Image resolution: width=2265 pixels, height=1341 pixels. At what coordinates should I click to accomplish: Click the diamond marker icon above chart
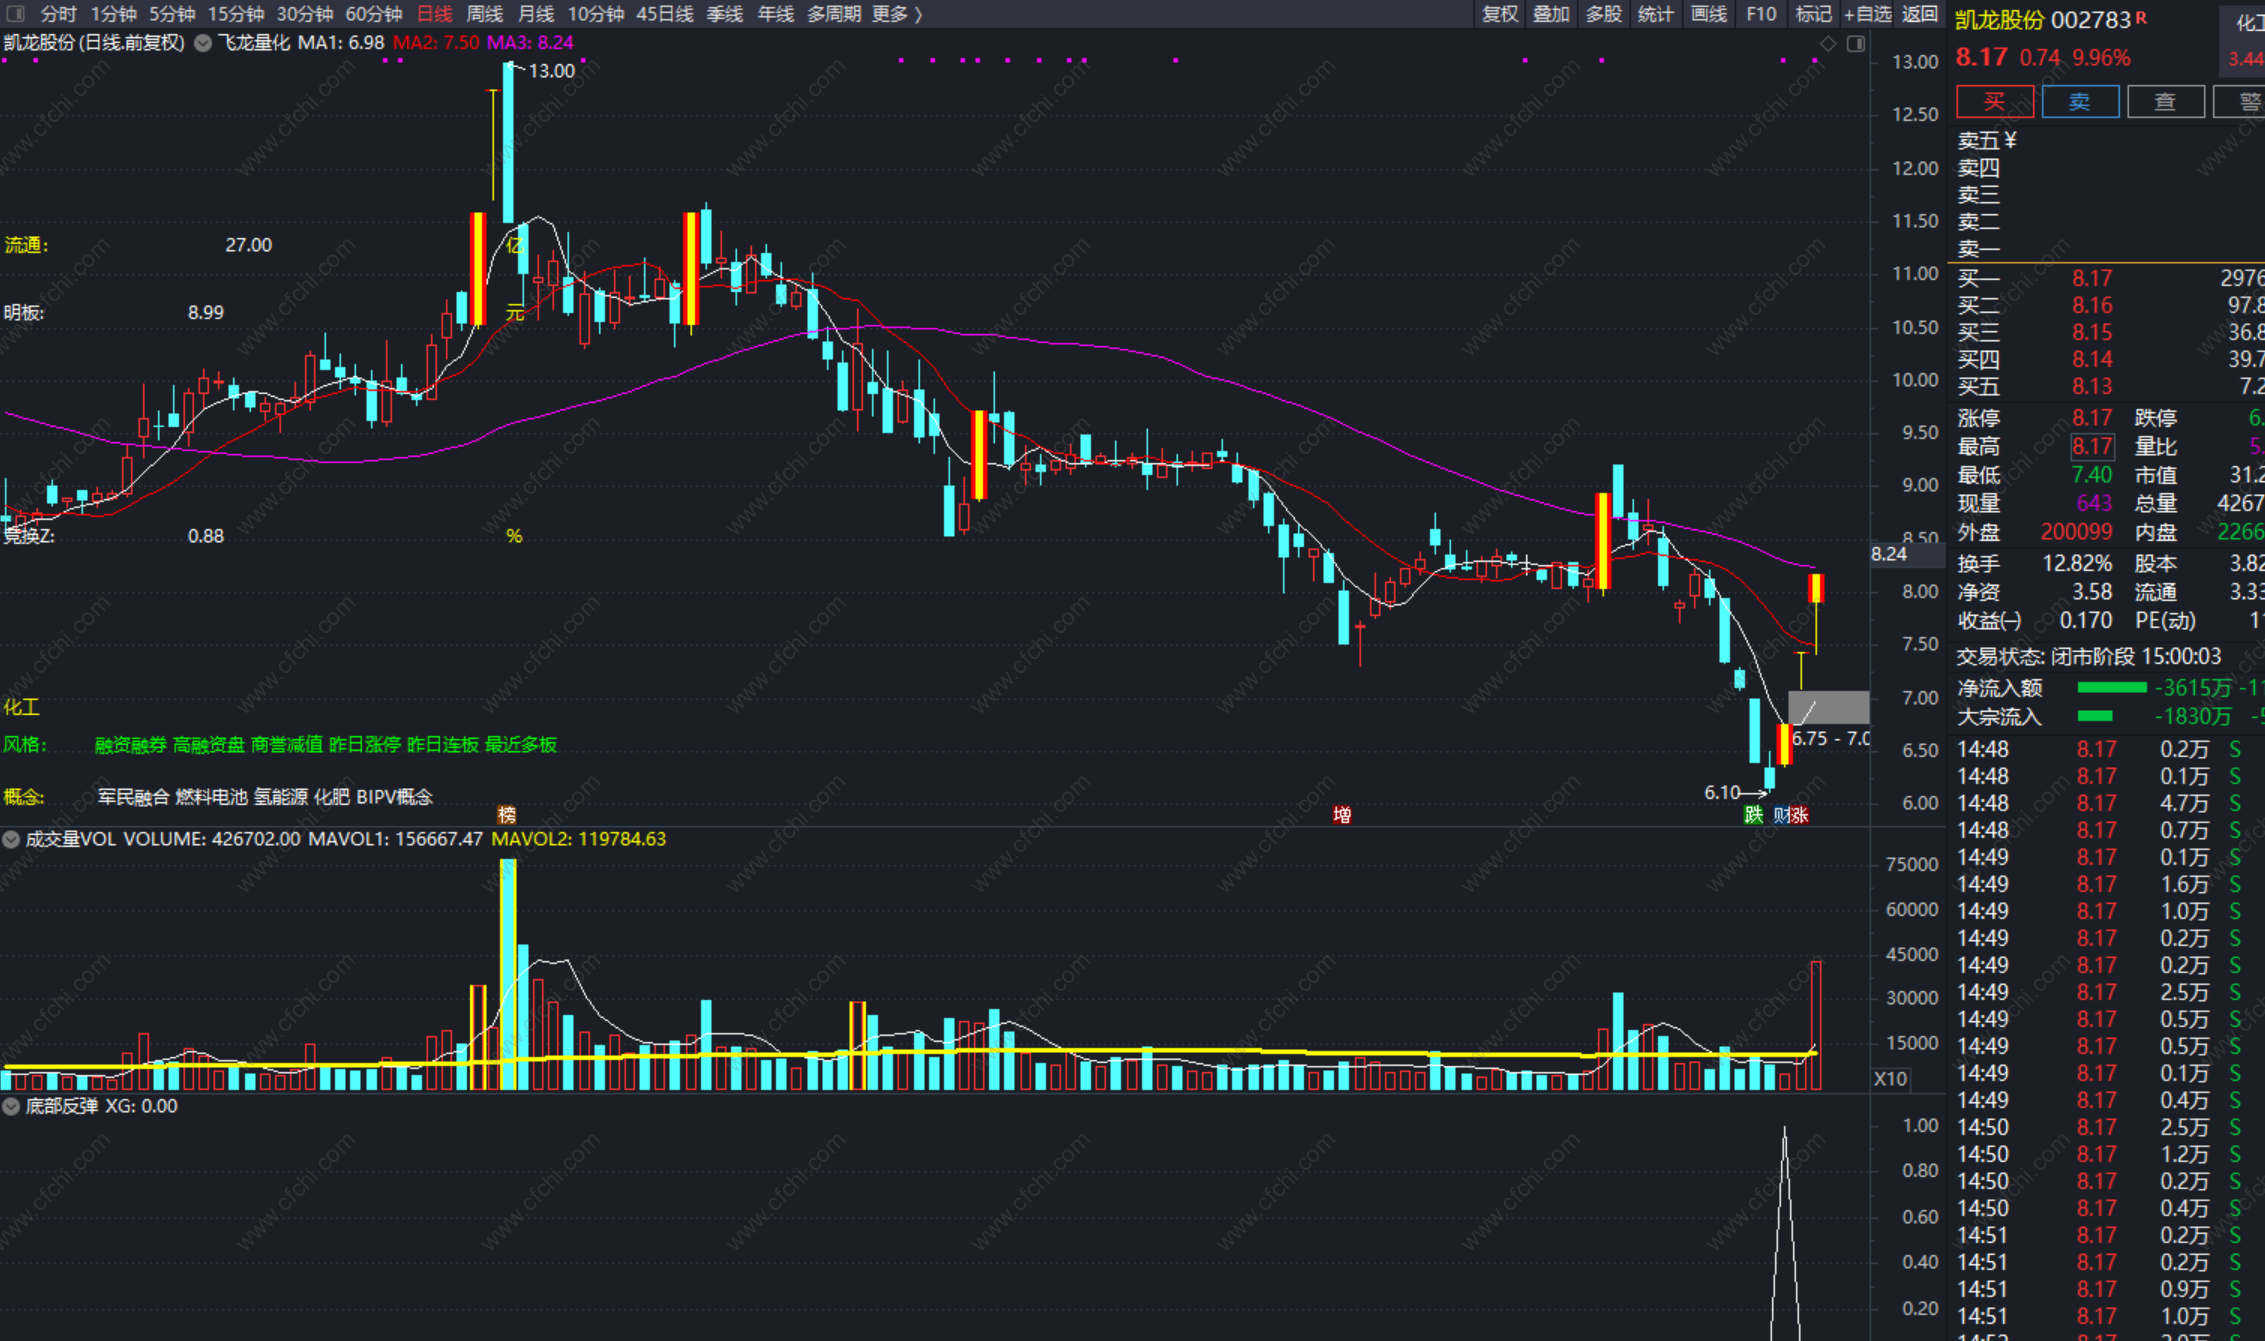tap(1828, 43)
